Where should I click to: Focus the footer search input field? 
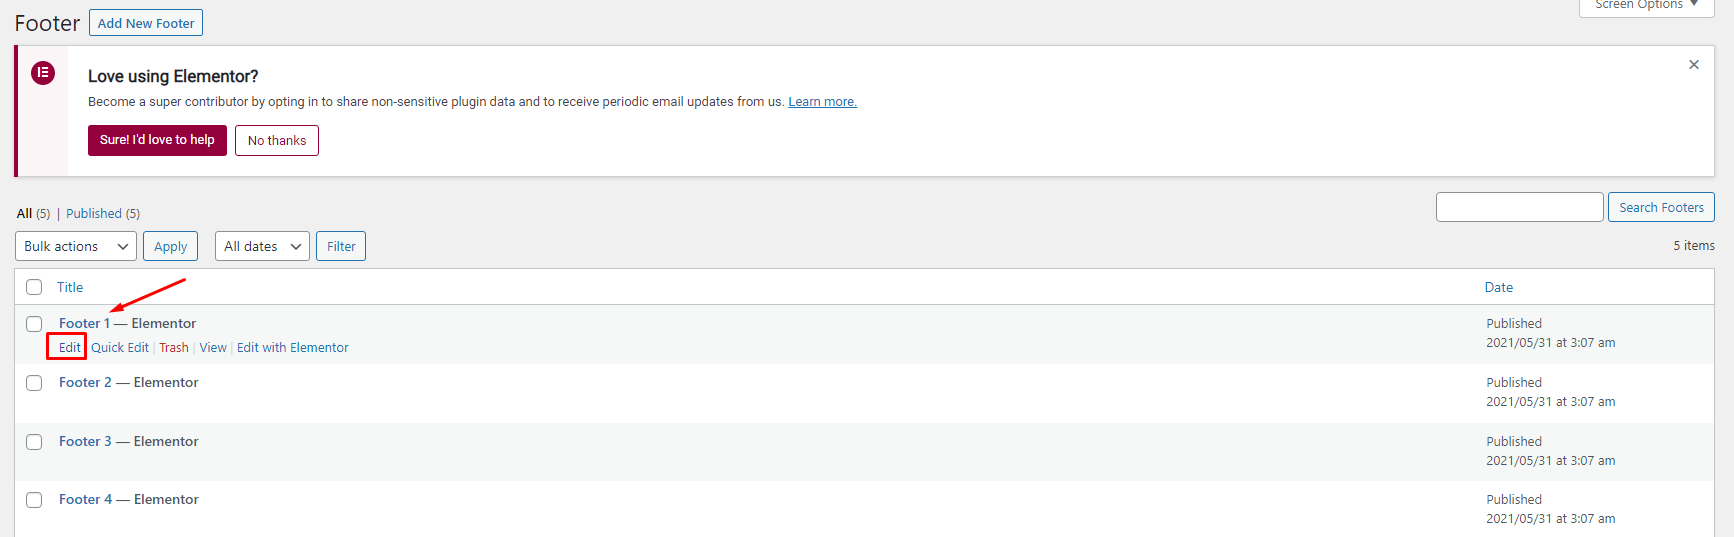pyautogui.click(x=1520, y=207)
